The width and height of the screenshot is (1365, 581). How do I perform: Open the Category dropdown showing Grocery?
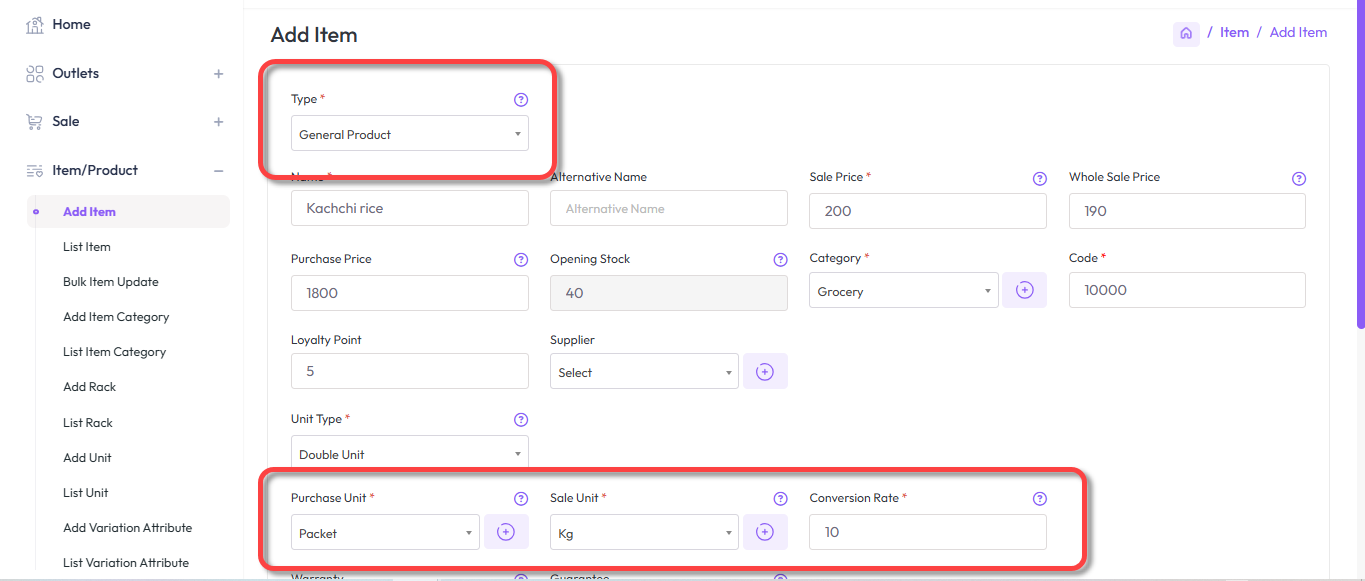click(x=903, y=291)
